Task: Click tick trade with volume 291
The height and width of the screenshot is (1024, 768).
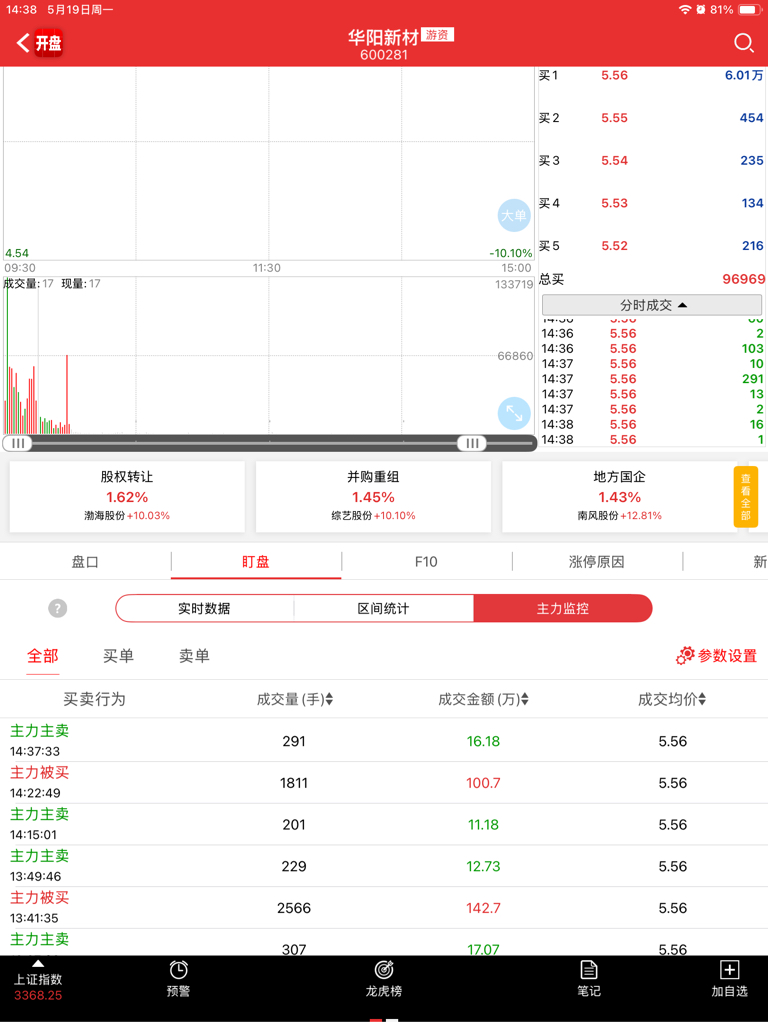Action: (652, 379)
